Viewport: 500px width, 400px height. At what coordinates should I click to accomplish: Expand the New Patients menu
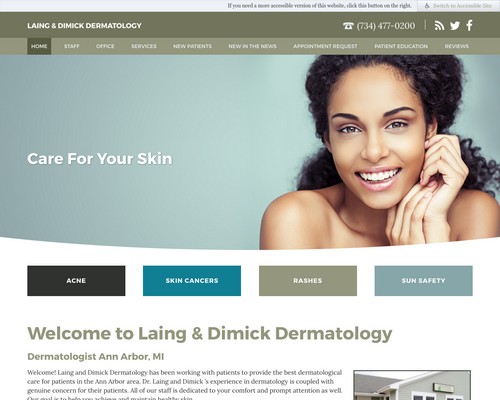click(x=192, y=46)
